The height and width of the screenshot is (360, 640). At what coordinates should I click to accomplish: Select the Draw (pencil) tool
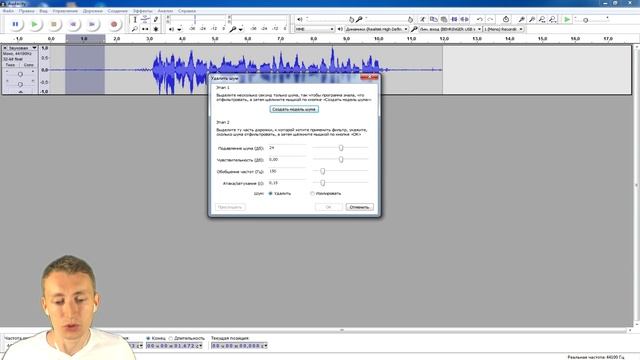pos(156,19)
